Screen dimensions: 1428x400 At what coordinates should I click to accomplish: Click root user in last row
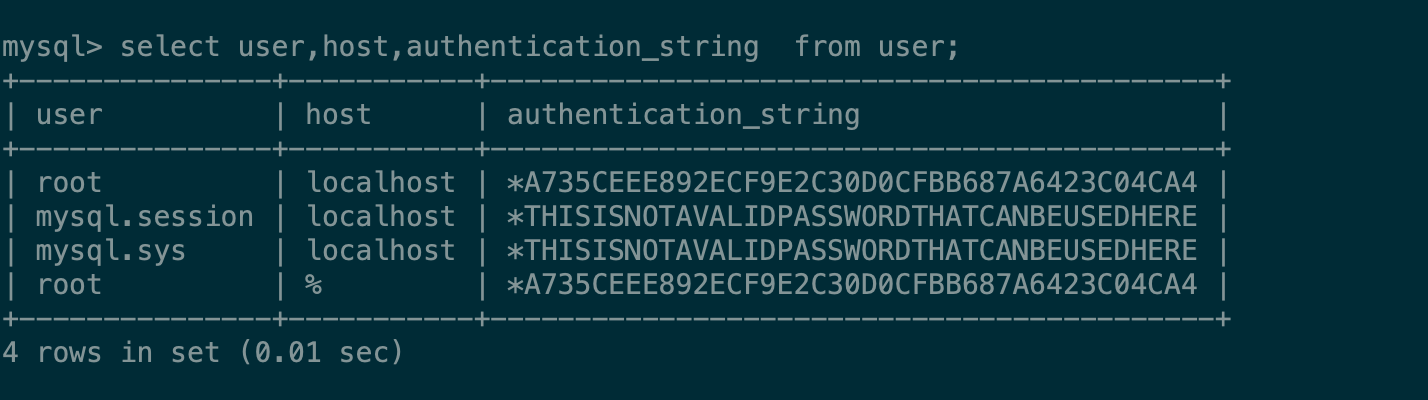pos(69,285)
